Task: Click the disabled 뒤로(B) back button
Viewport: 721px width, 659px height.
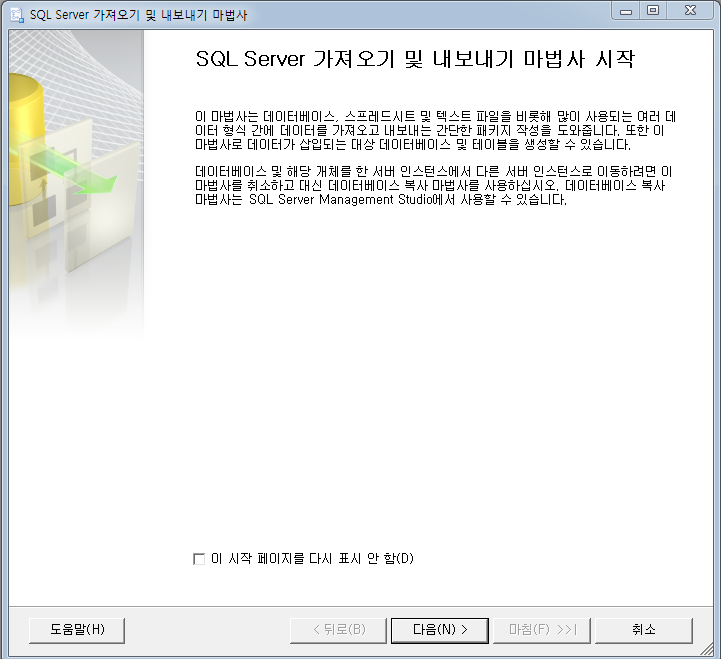Action: (338, 630)
